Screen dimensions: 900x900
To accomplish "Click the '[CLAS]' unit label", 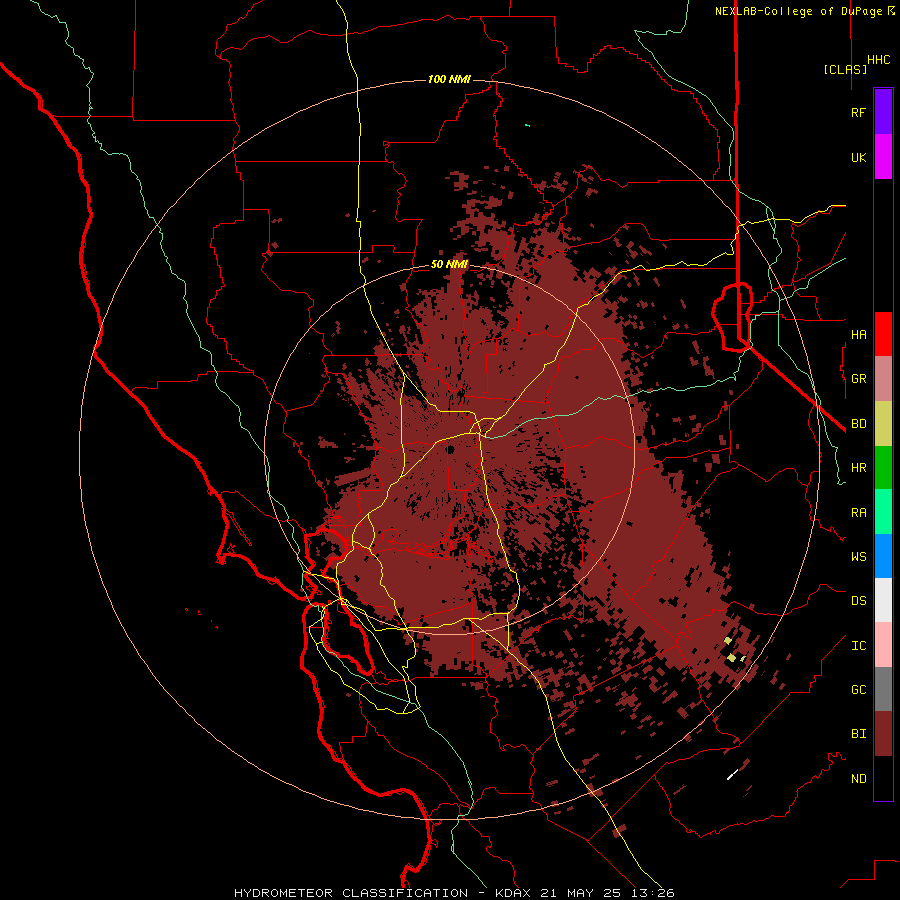I will pos(845,69).
